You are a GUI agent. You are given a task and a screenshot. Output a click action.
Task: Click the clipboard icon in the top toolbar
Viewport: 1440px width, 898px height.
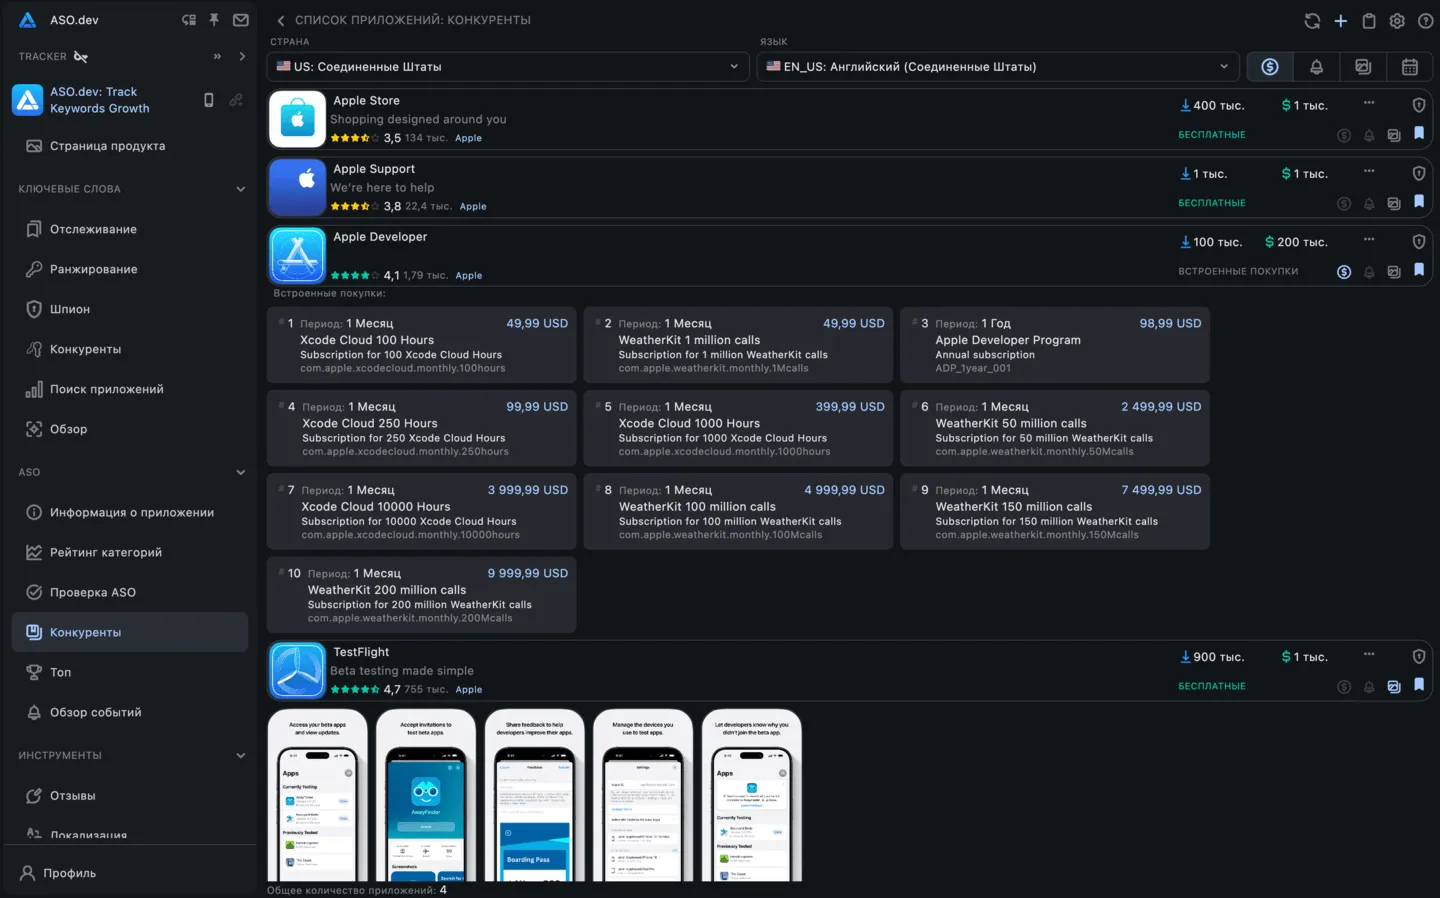point(1369,21)
